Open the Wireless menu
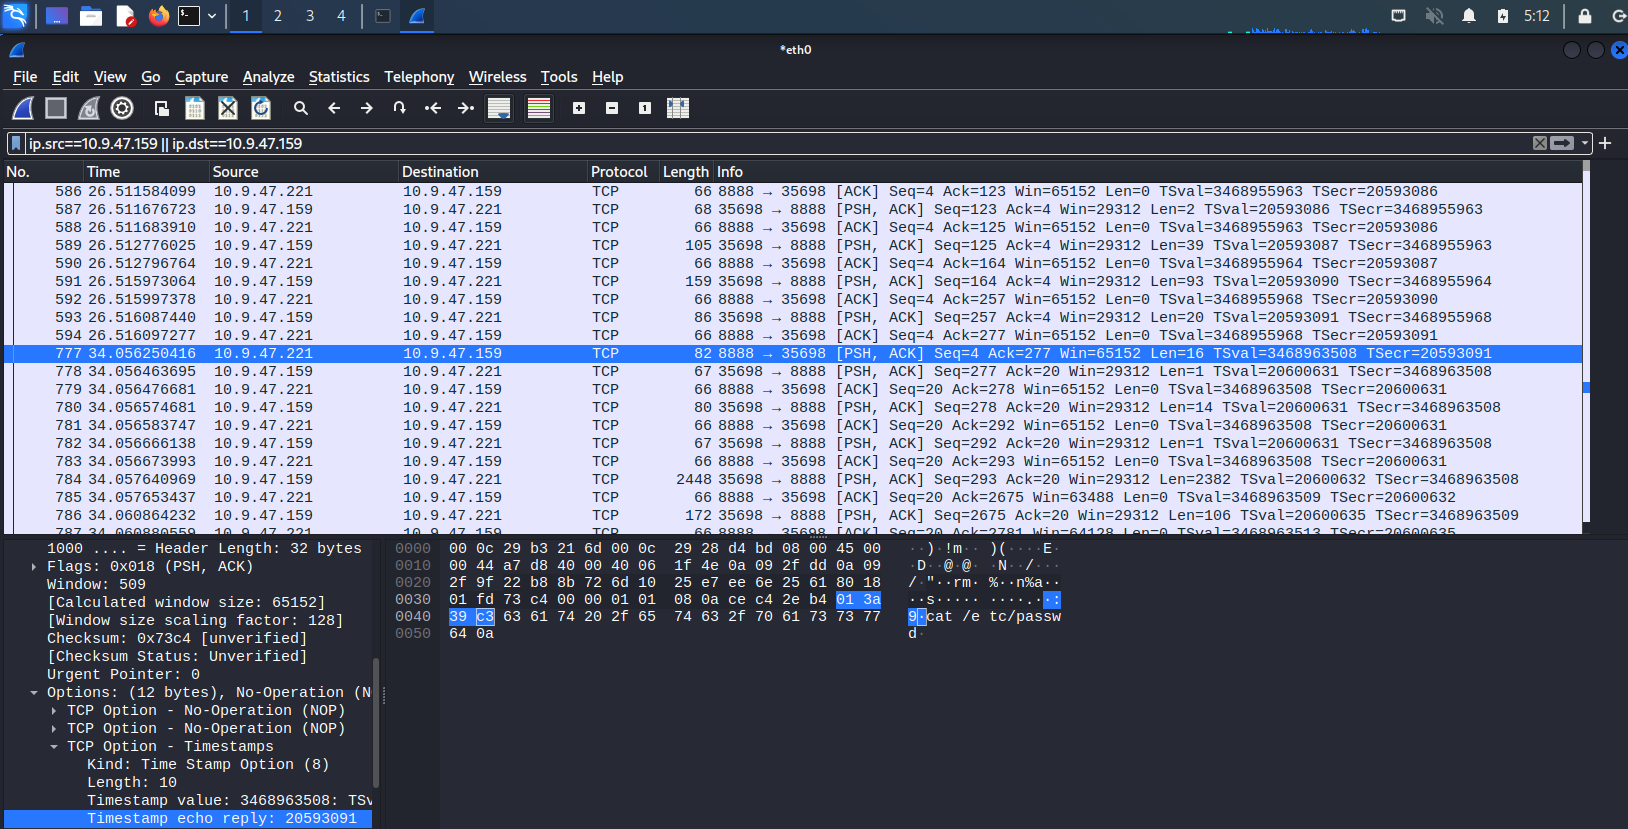This screenshot has width=1628, height=829. click(x=497, y=77)
